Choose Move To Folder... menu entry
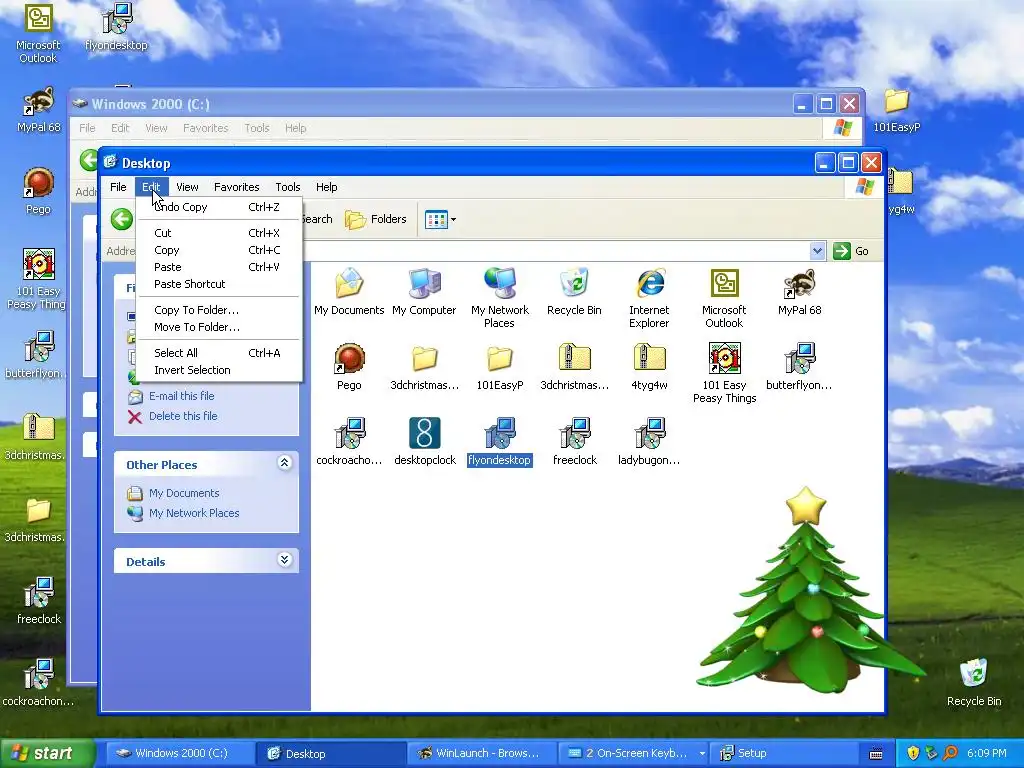Image resolution: width=1024 pixels, height=768 pixels. click(219, 327)
